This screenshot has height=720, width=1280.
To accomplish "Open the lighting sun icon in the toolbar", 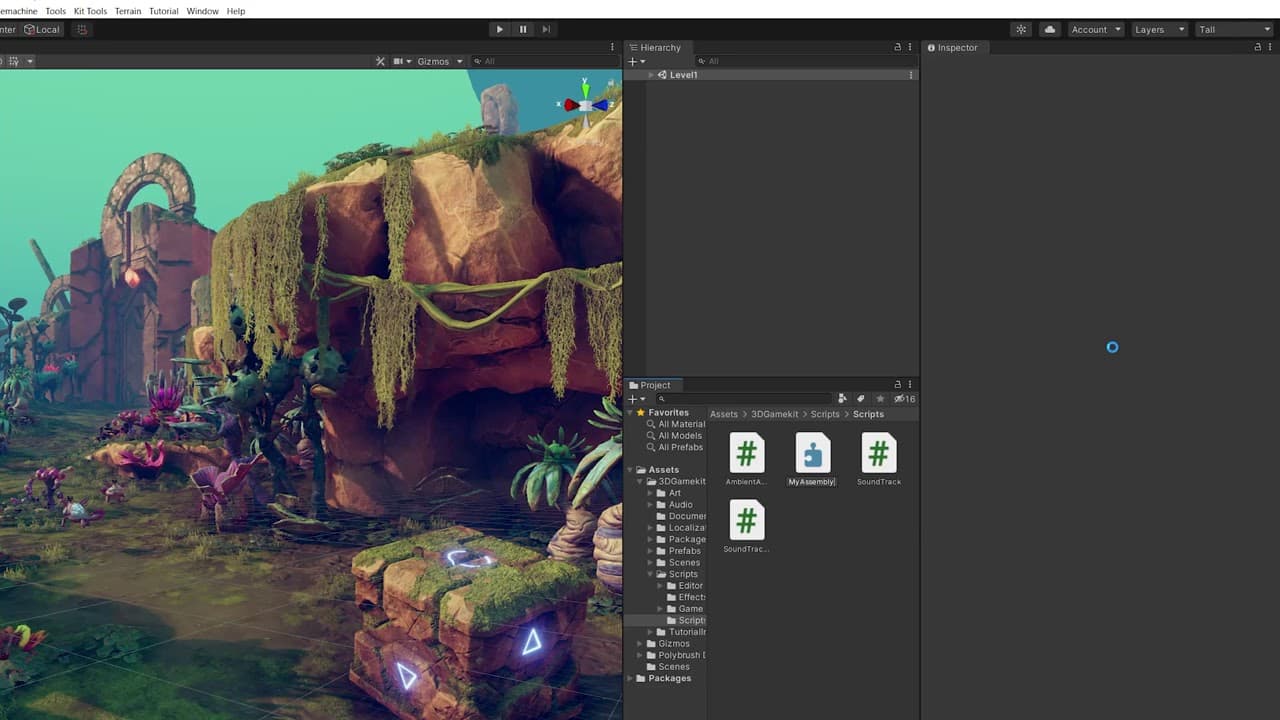I will coord(1021,29).
